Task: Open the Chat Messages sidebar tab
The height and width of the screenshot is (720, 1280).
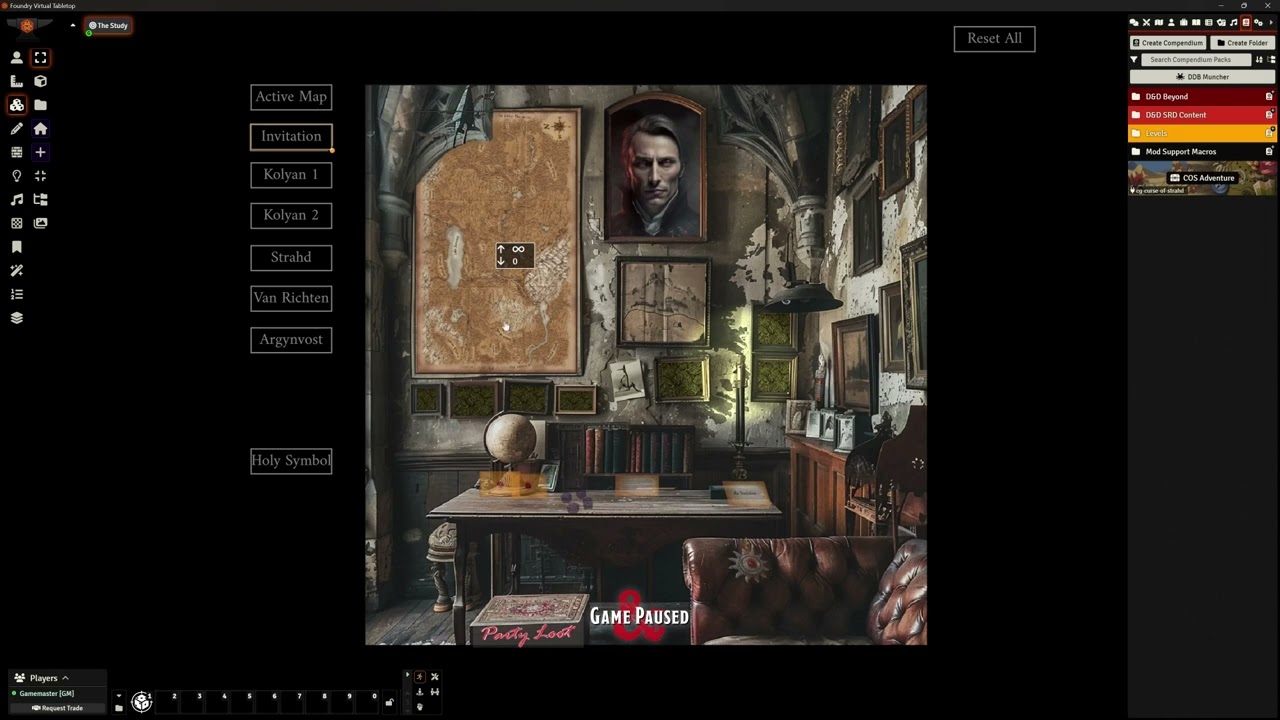Action: [x=1134, y=23]
